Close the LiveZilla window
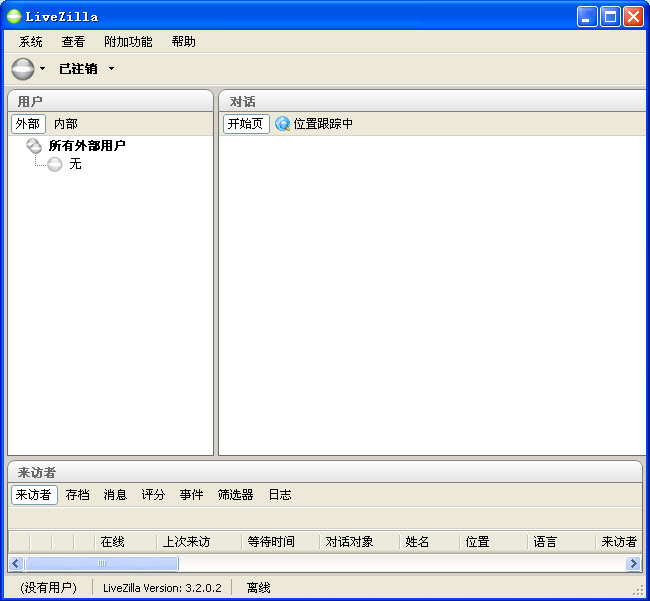The height and width of the screenshot is (601, 650). click(x=634, y=17)
